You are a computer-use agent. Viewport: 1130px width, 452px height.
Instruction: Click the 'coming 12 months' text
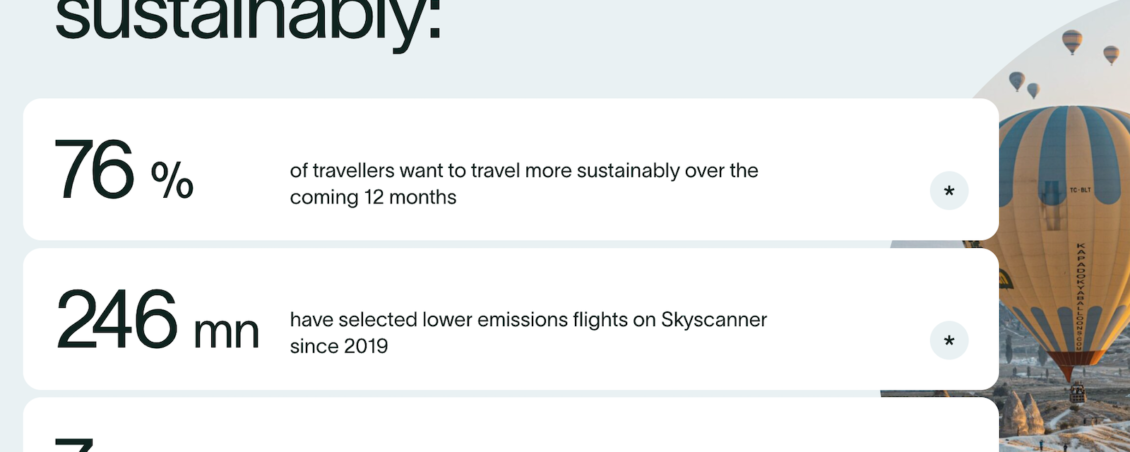pos(373,198)
